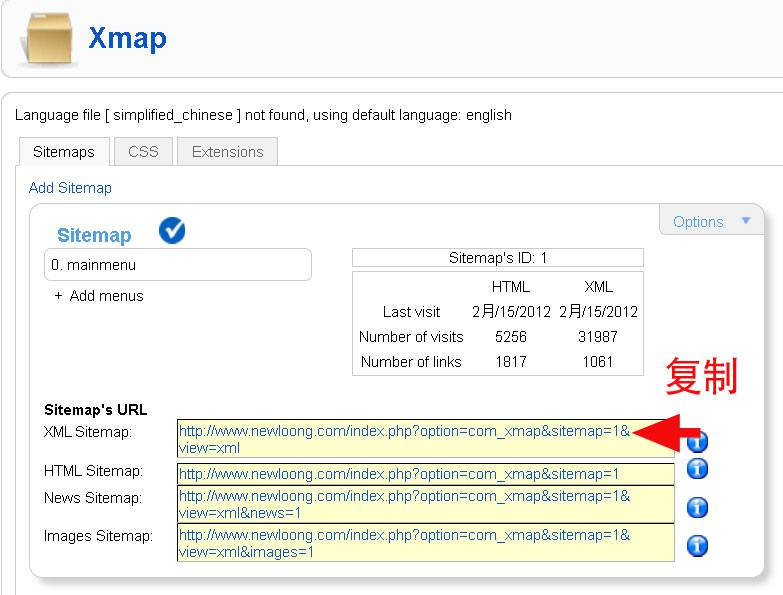Open the CSS tab
Screen dimensions: 783x595
(143, 152)
